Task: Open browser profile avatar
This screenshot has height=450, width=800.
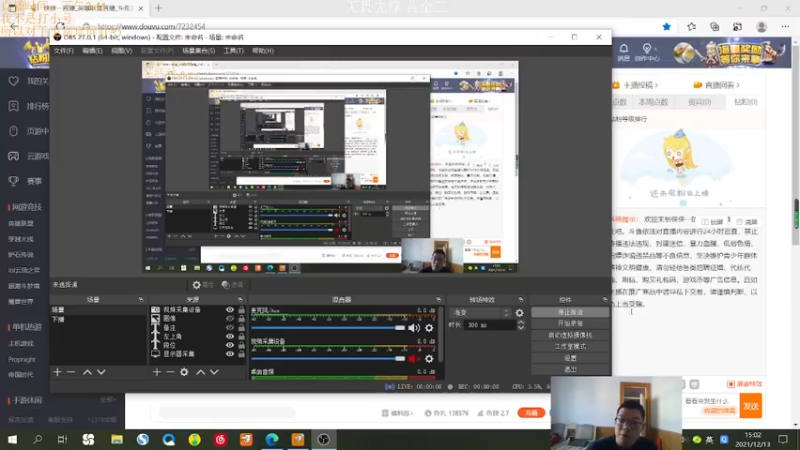Action: (x=761, y=27)
